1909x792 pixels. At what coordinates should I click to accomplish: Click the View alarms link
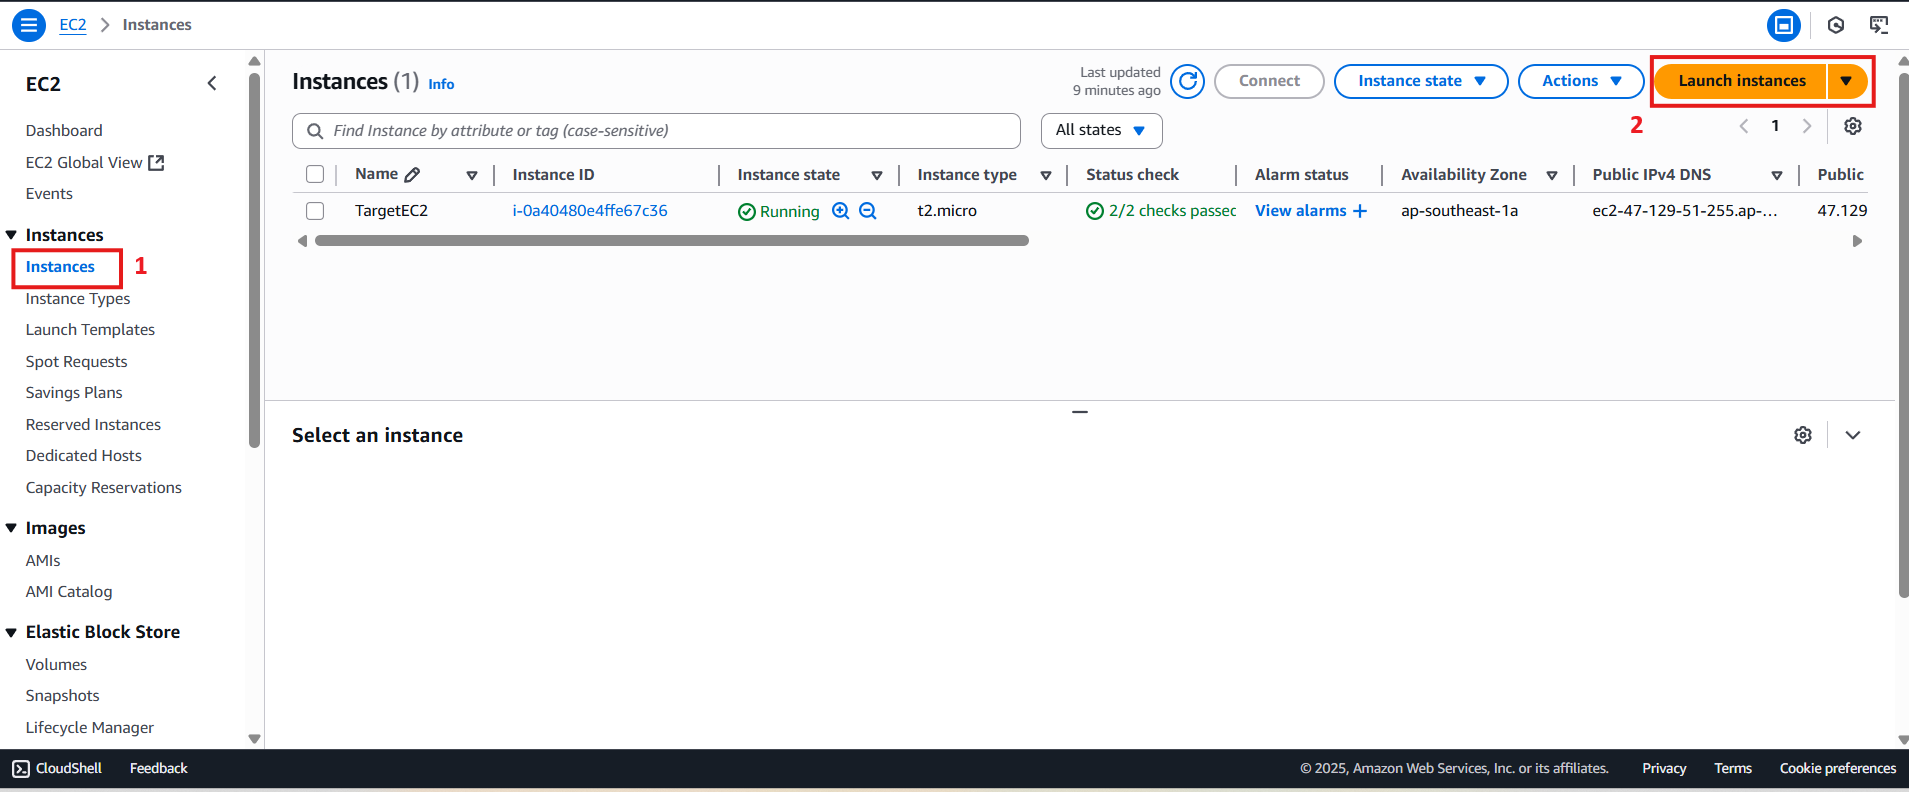[1300, 211]
